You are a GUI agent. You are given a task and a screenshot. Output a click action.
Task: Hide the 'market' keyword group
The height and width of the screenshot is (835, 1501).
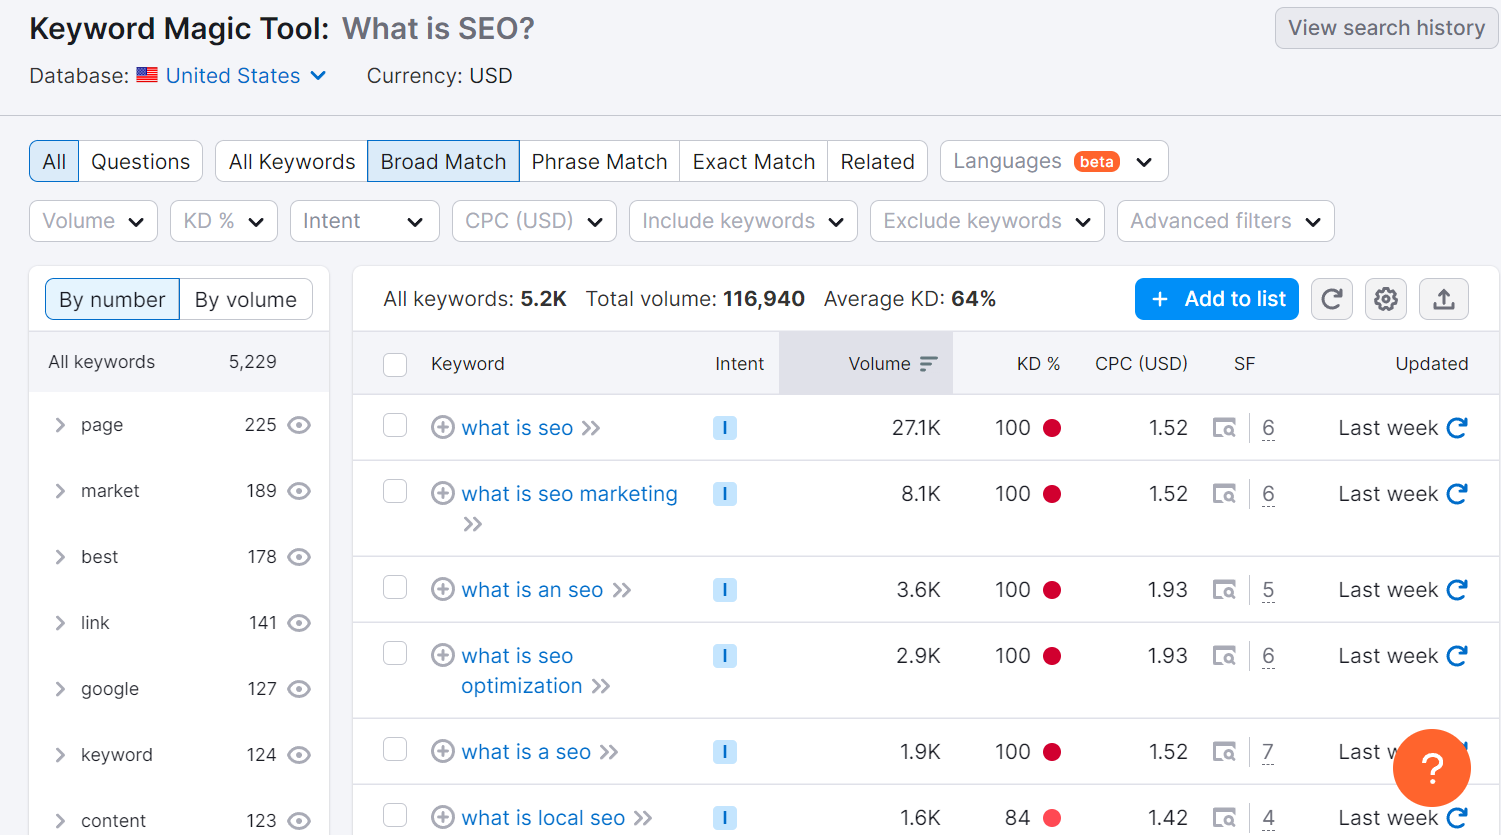(299, 491)
